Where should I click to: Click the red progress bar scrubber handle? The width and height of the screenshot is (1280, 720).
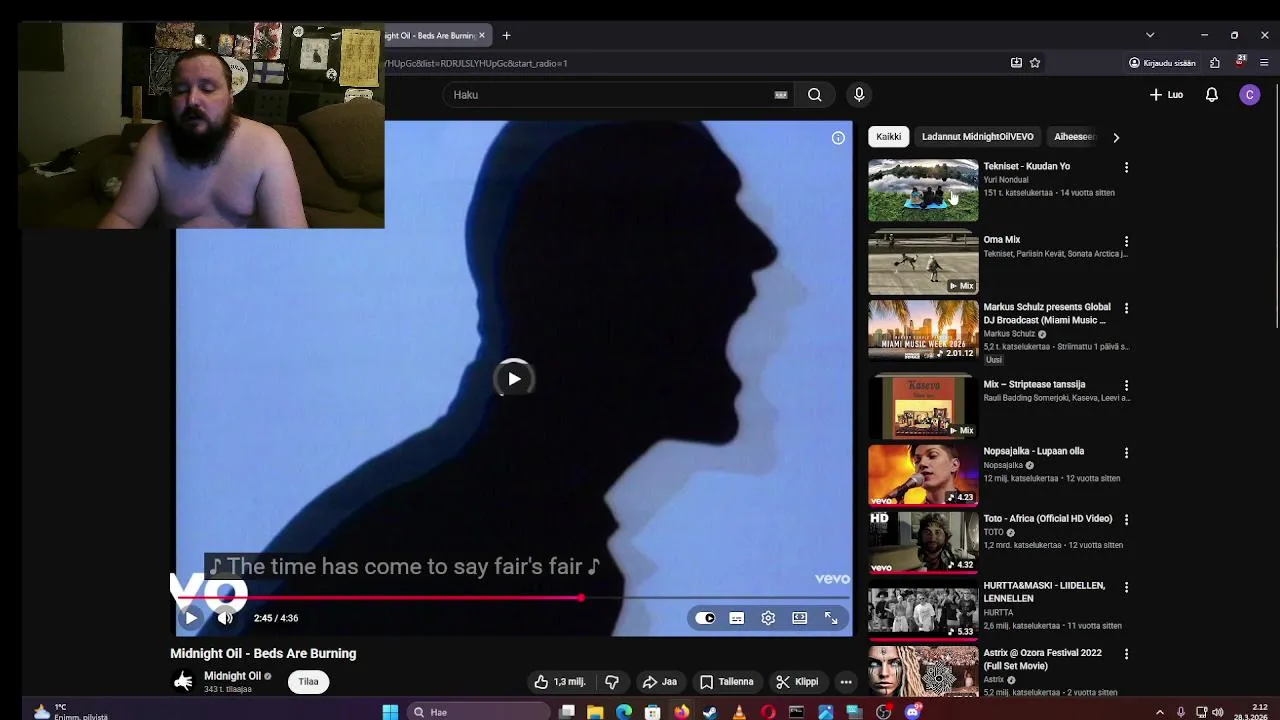tap(580, 598)
